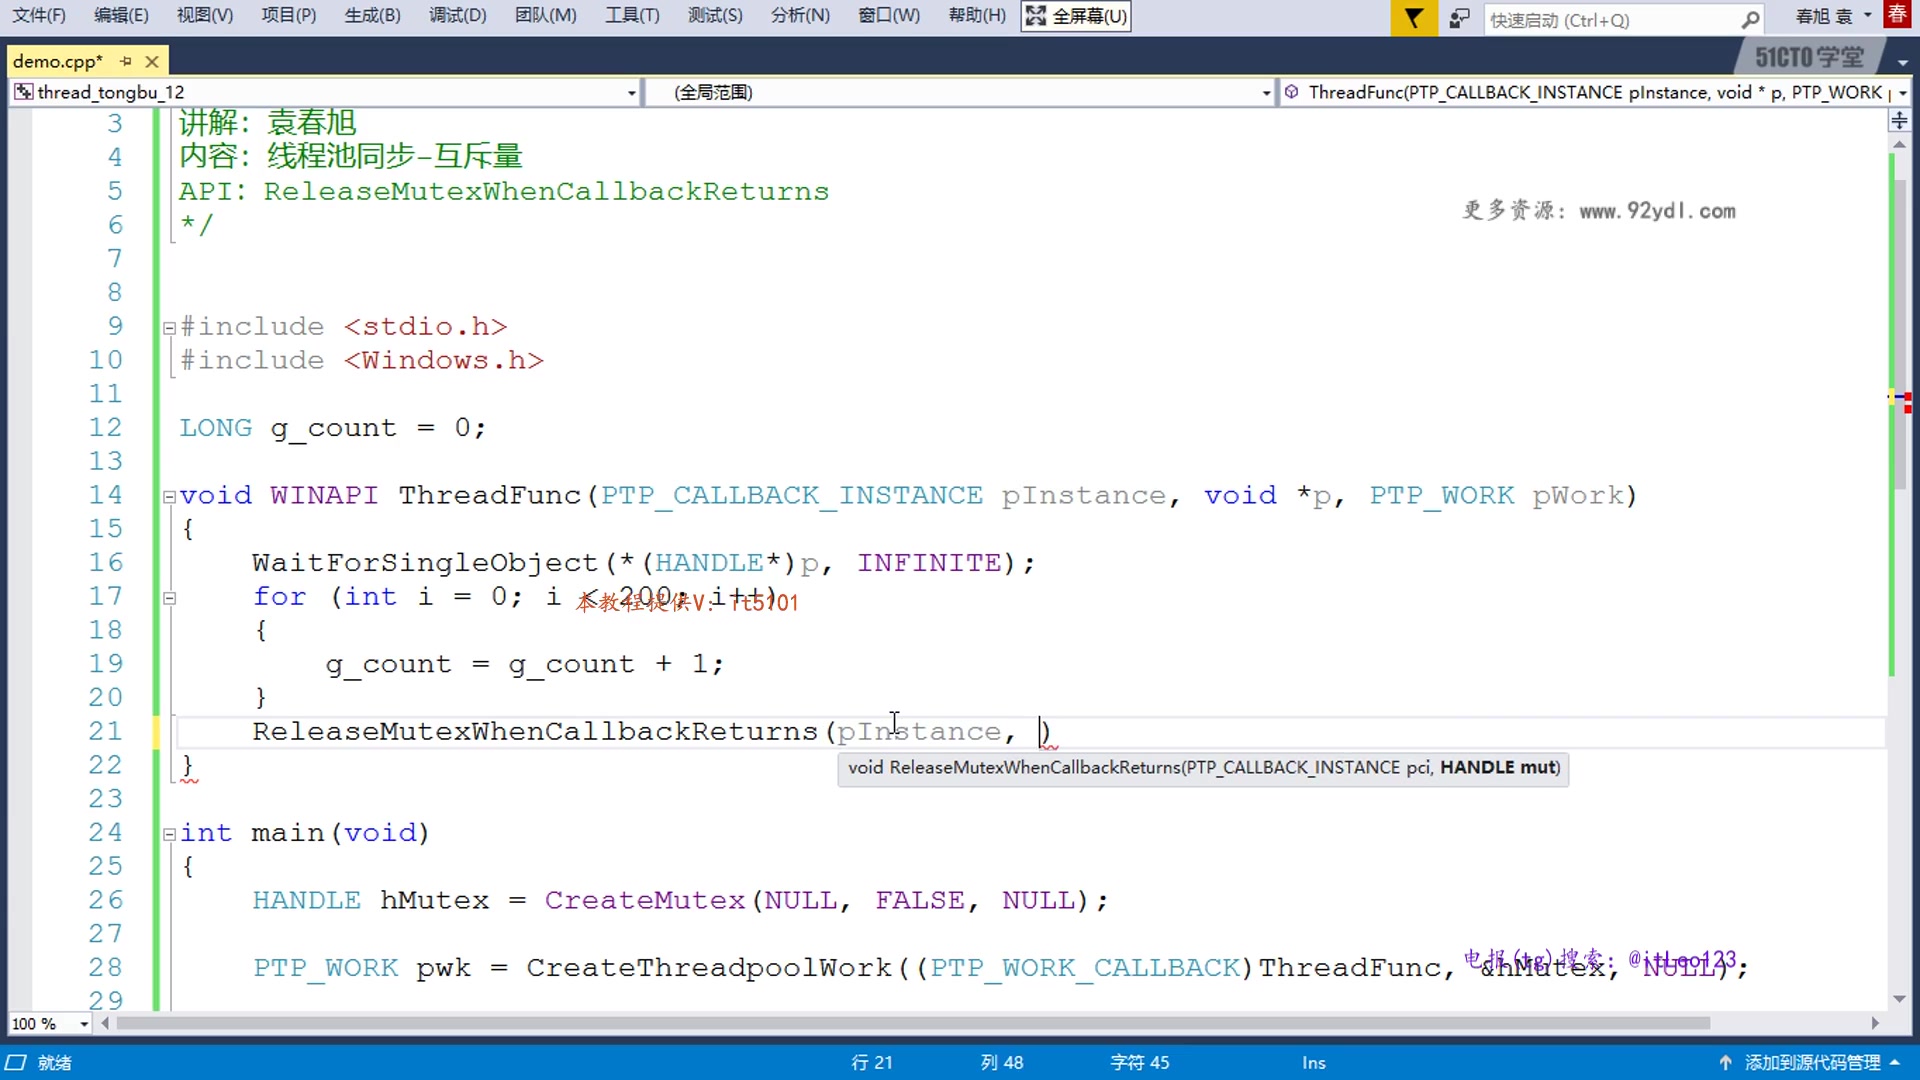Open the send feedback person icon

[1460, 18]
